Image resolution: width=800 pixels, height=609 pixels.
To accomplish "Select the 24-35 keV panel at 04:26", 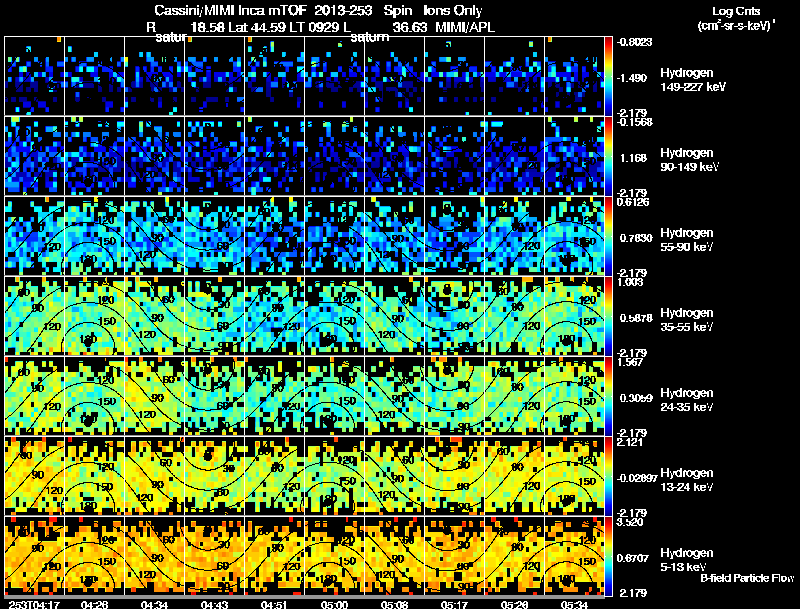I will pyautogui.click(x=94, y=396).
